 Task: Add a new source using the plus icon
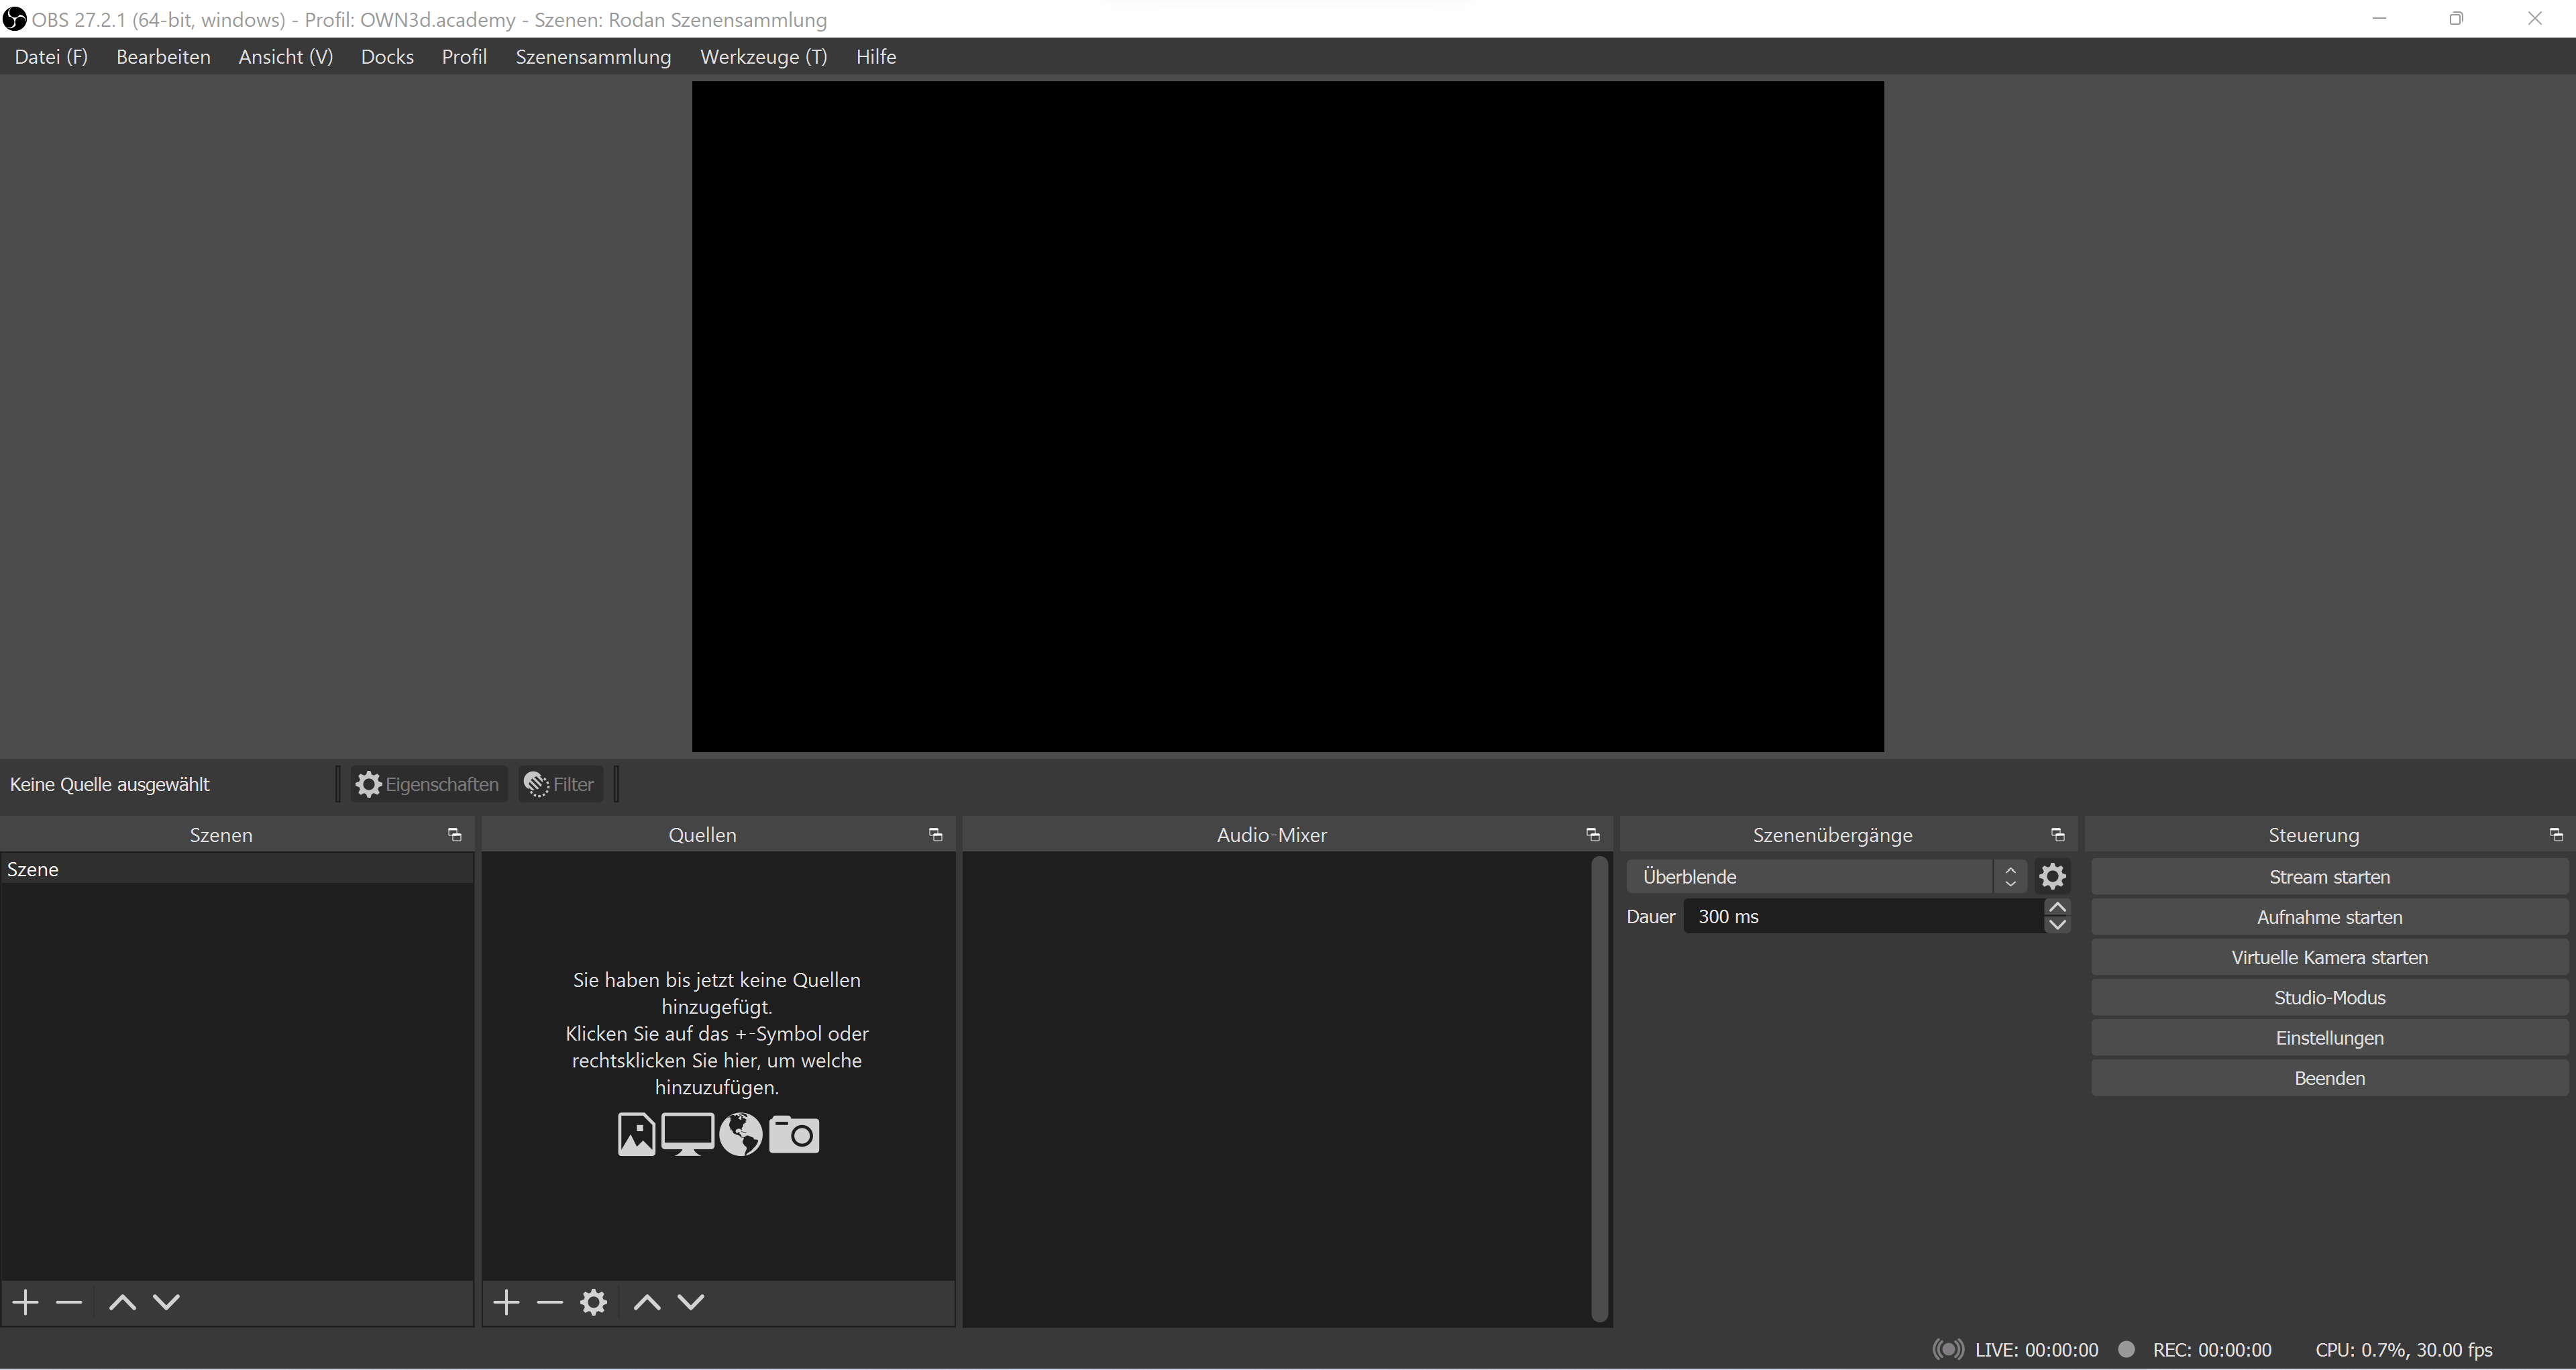[x=506, y=1302]
